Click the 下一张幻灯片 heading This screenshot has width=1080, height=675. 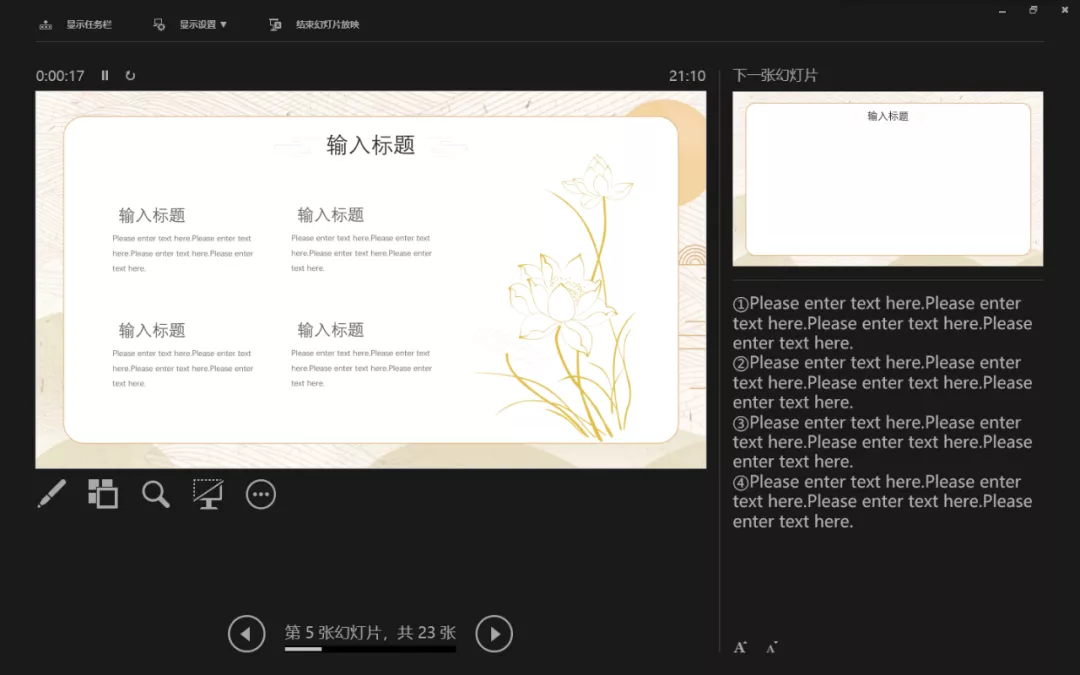tap(775, 76)
